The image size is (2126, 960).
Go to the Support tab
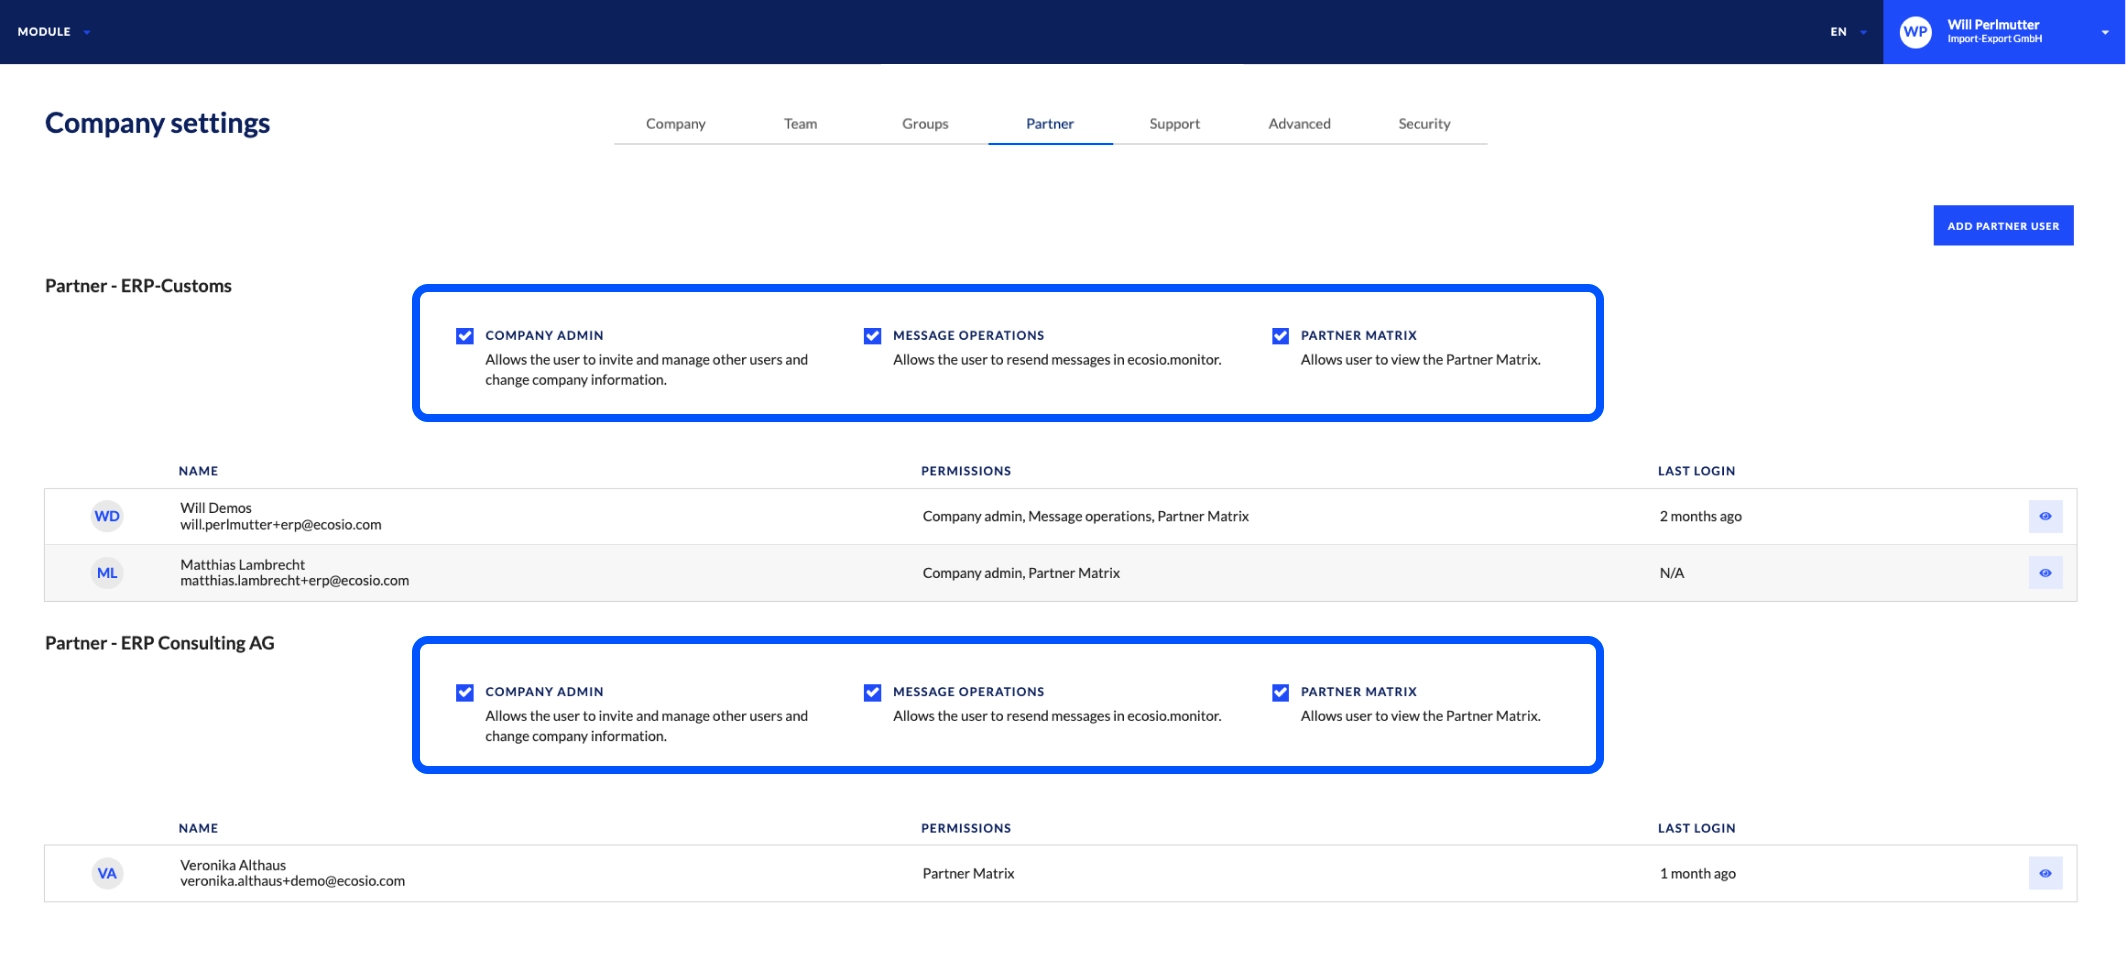point(1174,124)
